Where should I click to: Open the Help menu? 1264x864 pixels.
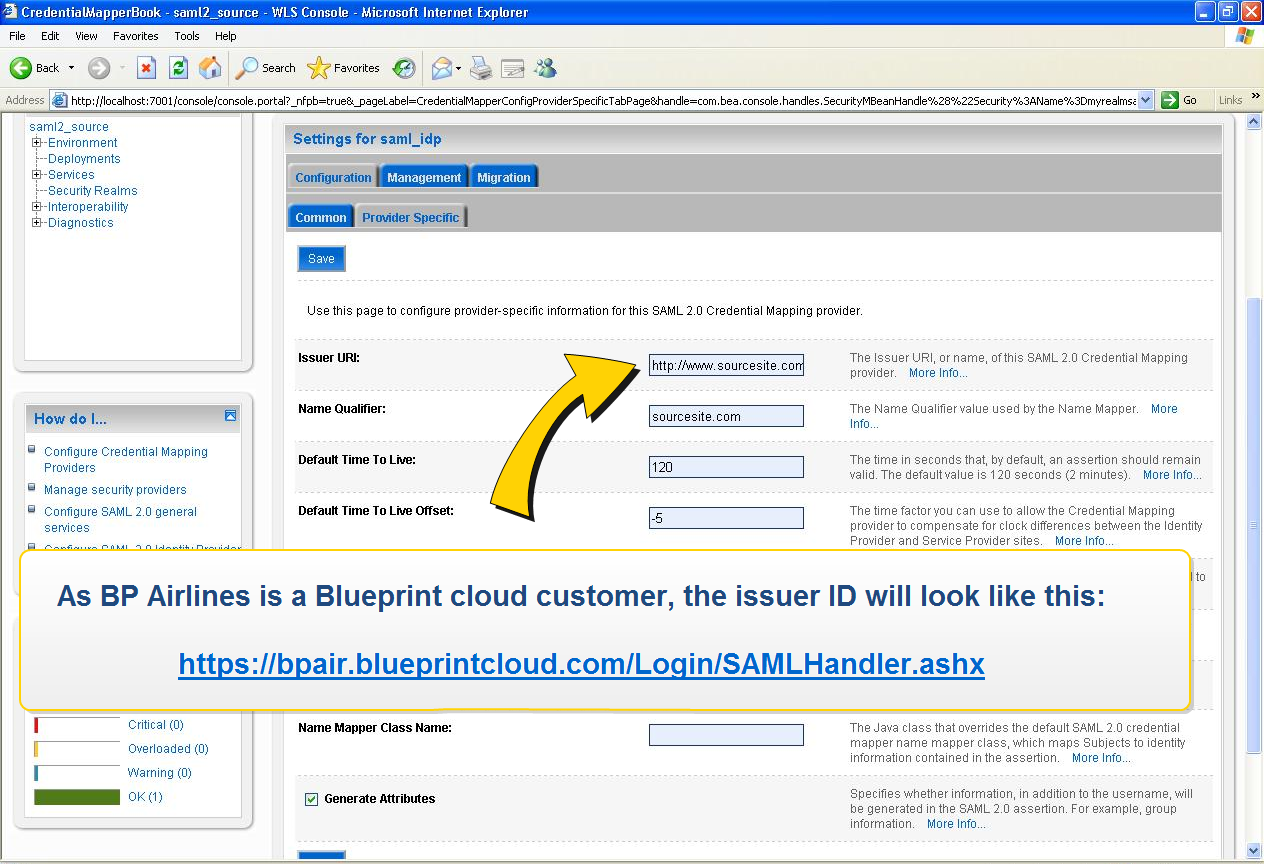click(x=226, y=36)
